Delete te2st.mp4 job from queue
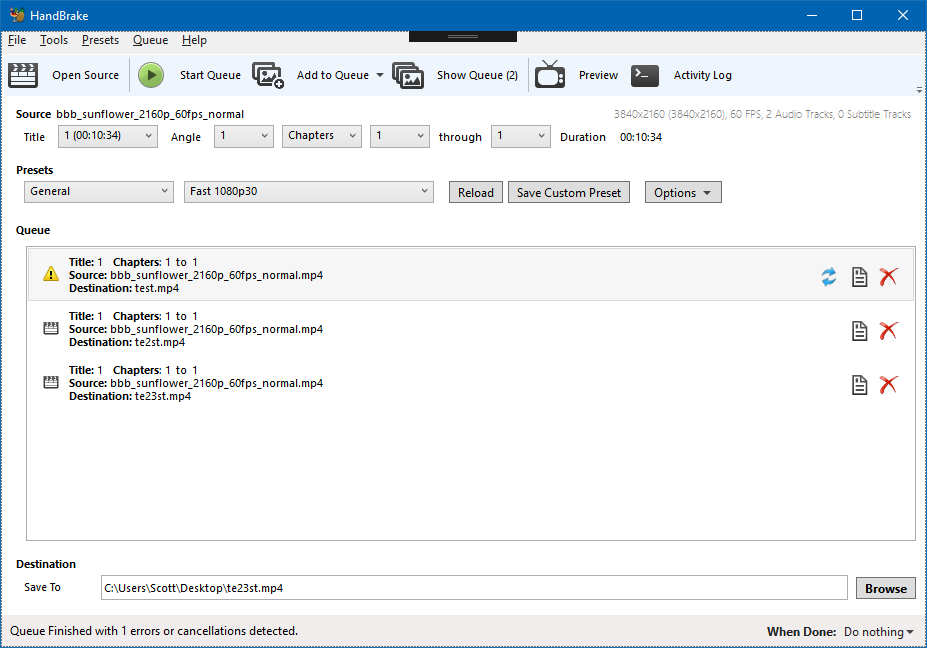This screenshot has height=648, width=927. tap(888, 331)
